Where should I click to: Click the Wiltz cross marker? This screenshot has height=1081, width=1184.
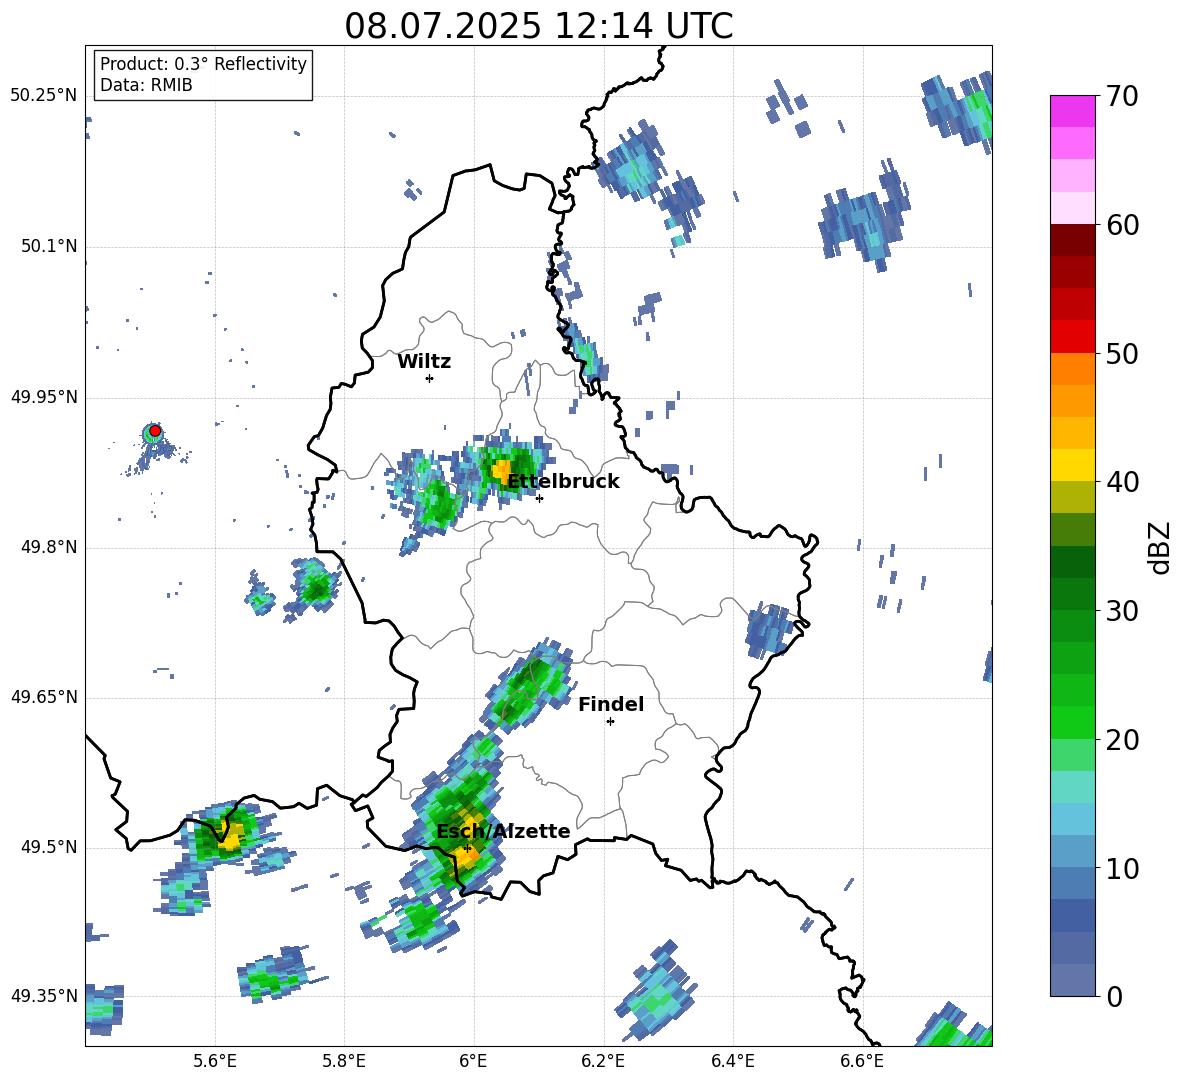pos(430,378)
